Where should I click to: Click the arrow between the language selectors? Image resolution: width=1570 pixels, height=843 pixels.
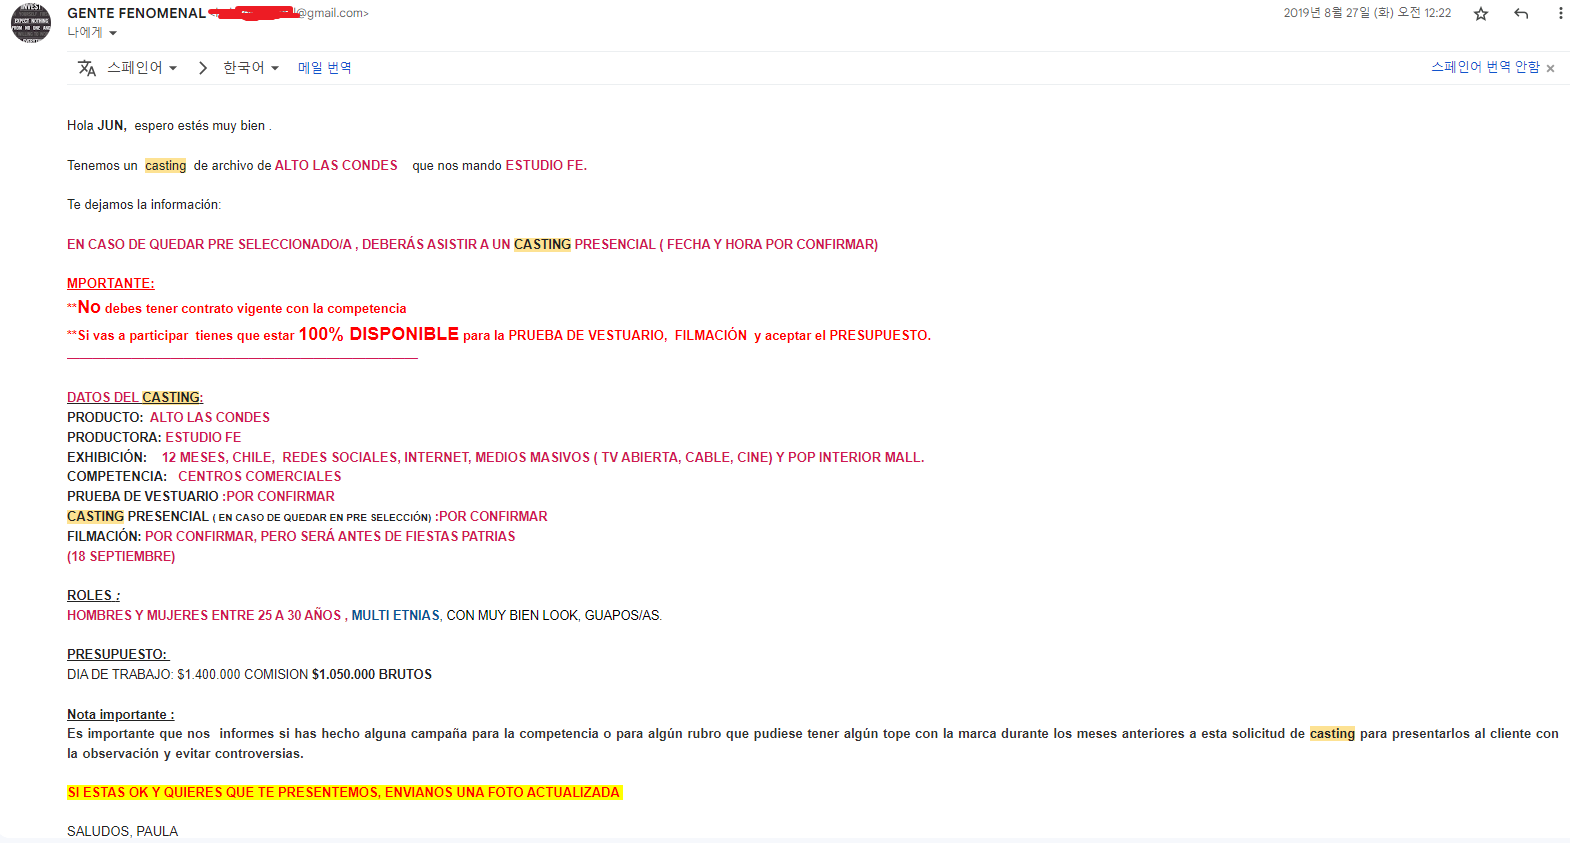pos(203,68)
